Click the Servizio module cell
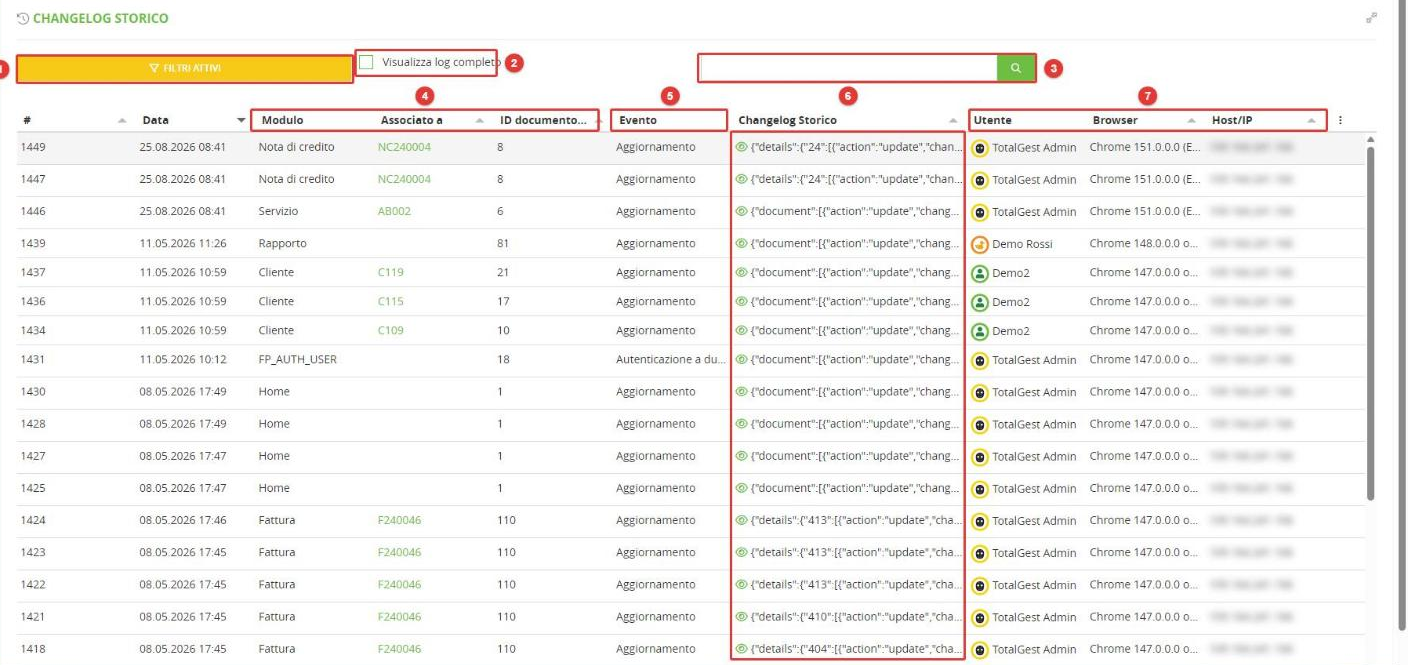The width and height of the screenshot is (1408, 665). click(279, 212)
